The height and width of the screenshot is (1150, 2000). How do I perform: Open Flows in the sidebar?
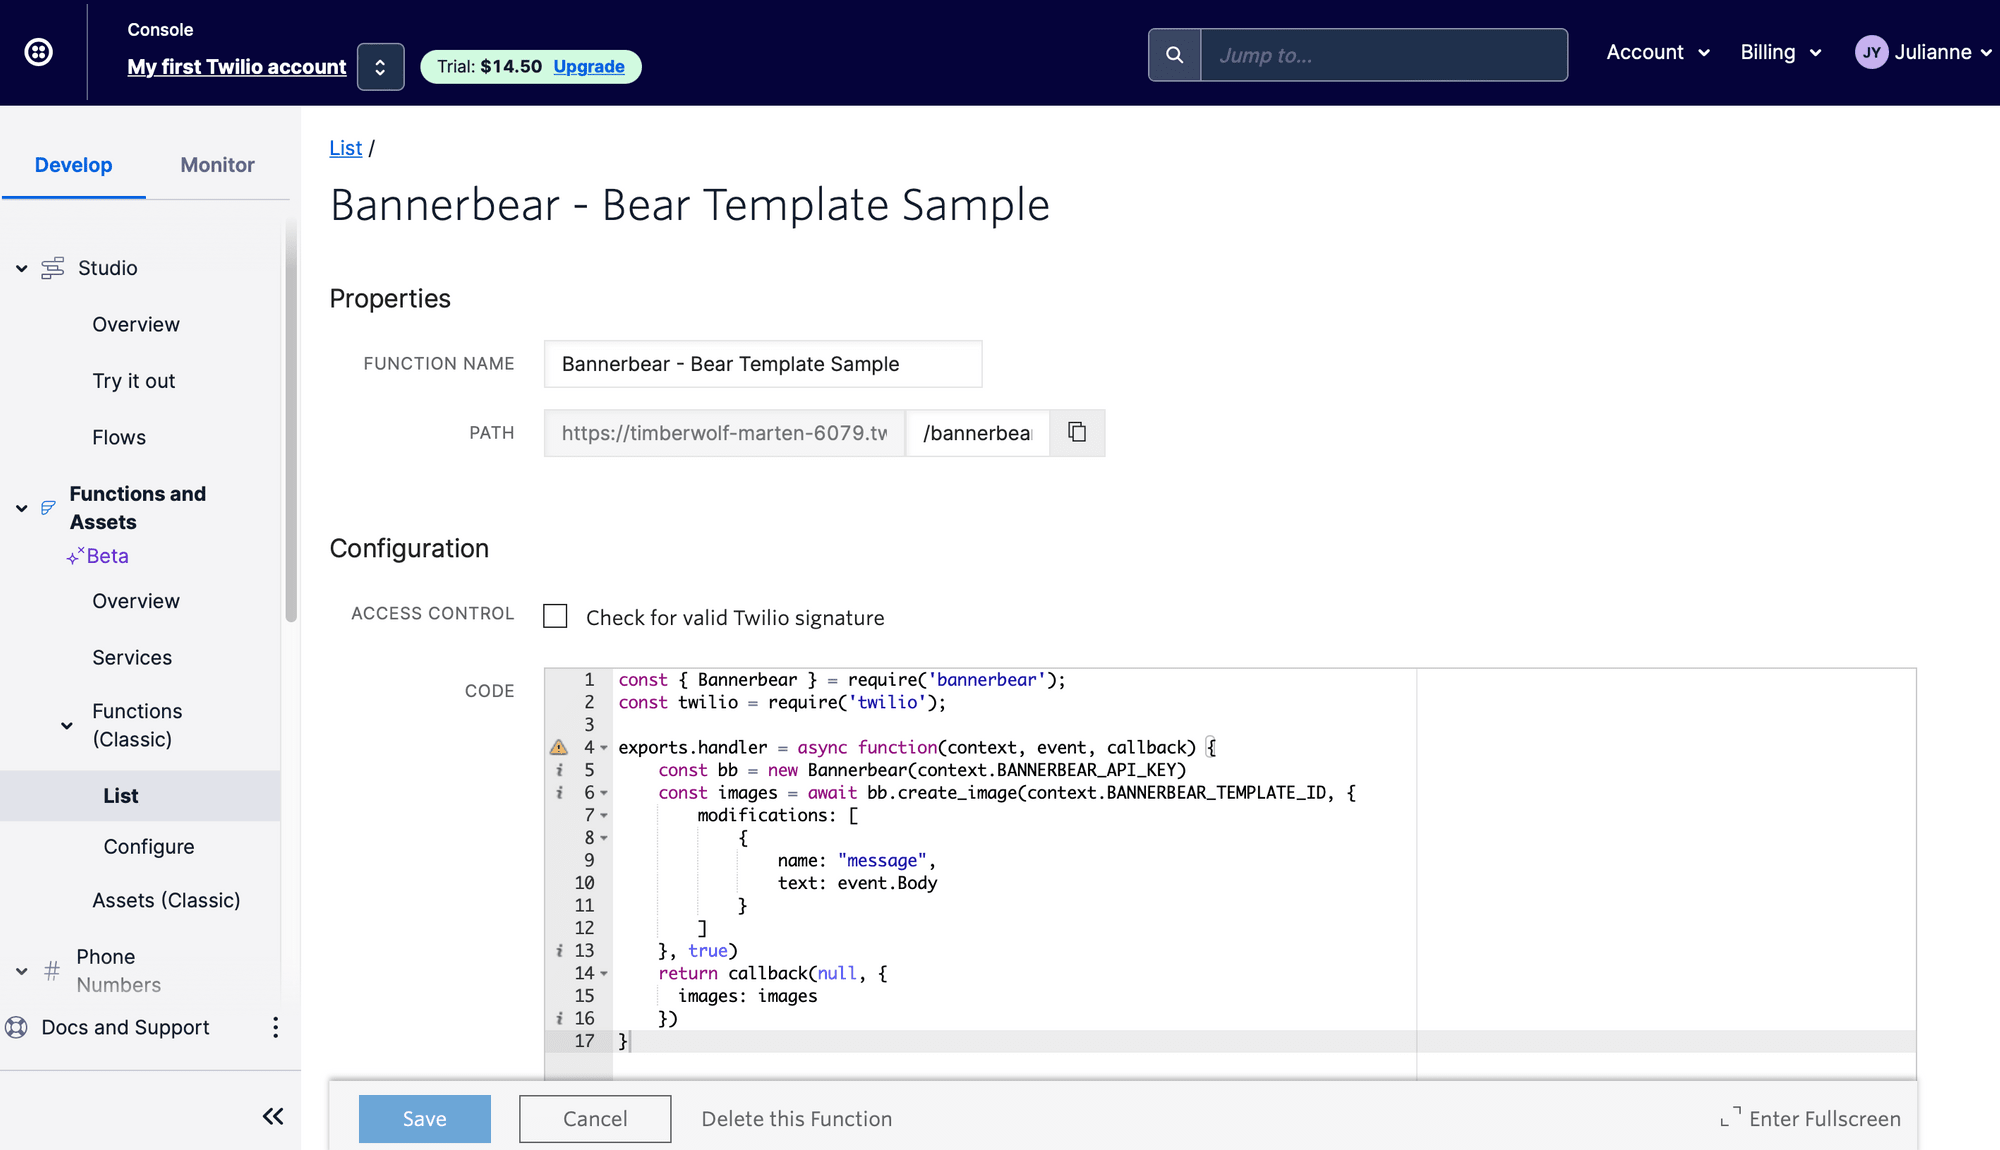pyautogui.click(x=119, y=437)
